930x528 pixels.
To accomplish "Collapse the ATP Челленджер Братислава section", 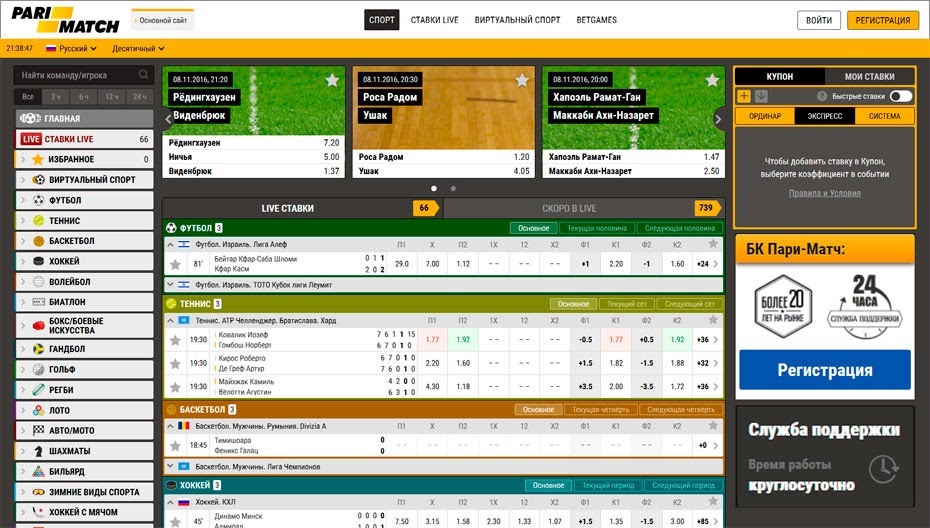I will [x=170, y=320].
